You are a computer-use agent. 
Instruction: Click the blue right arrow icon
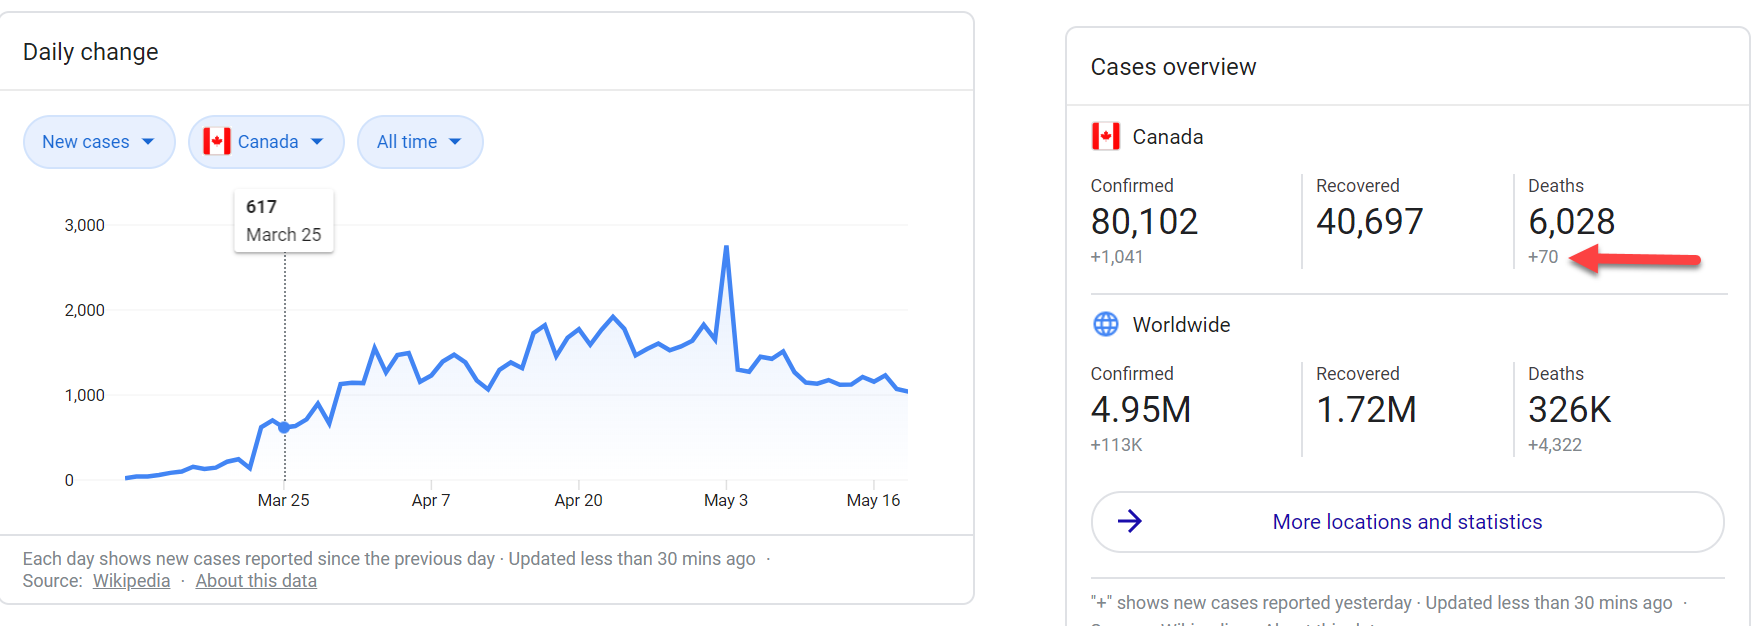(x=1129, y=521)
